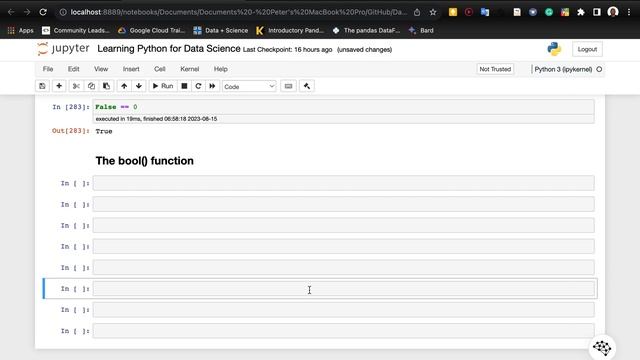640x360 pixels.
Task: Open the Edit menu
Action: tap(73, 69)
